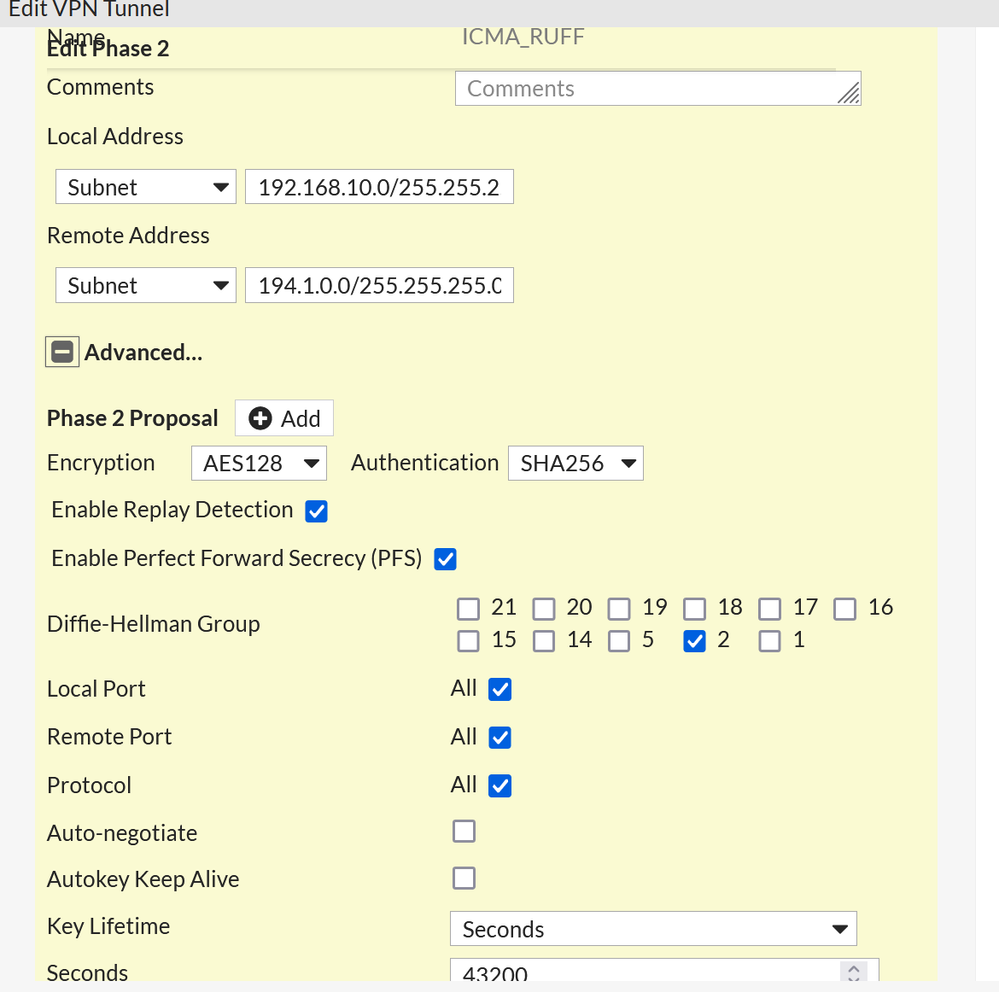Check Diffie-Hellman group 16
Image resolution: width=999 pixels, height=992 pixels.
coord(845,608)
